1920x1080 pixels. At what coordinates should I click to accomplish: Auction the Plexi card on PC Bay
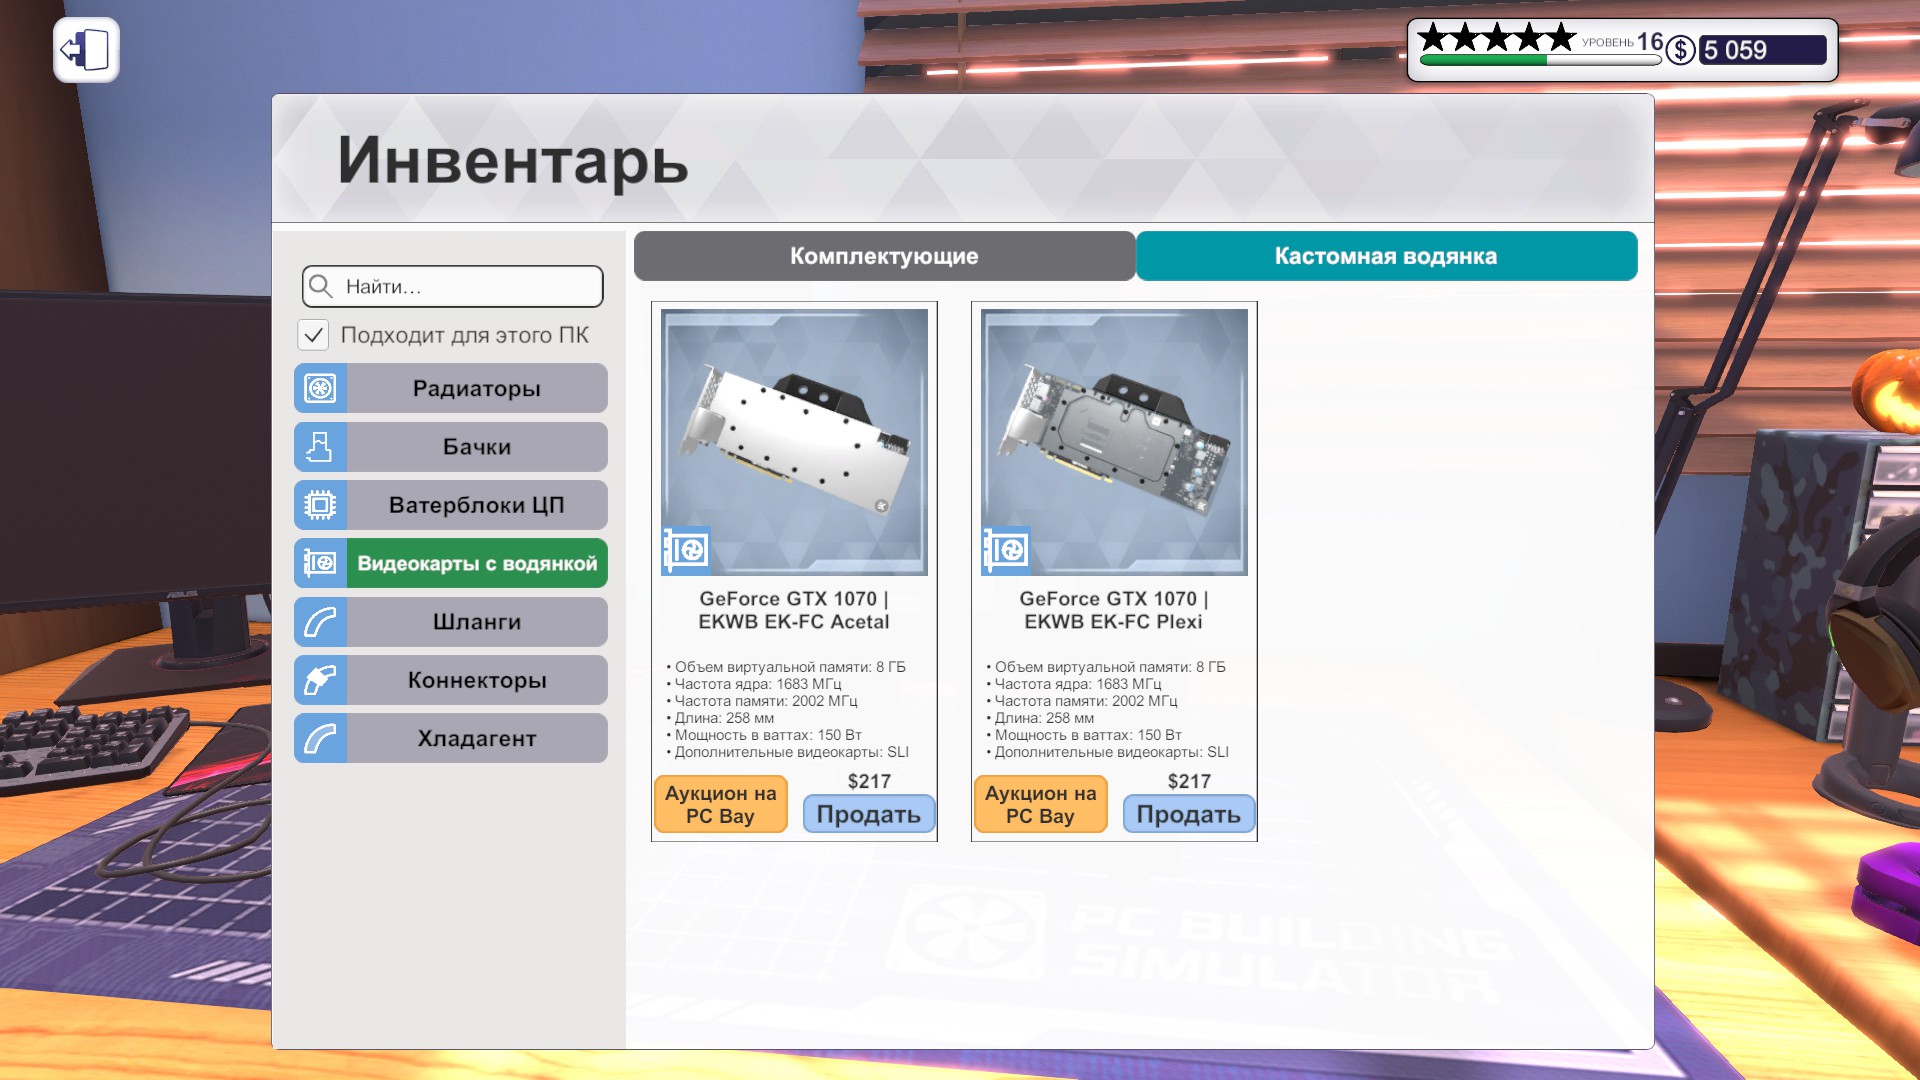[x=1040, y=804]
